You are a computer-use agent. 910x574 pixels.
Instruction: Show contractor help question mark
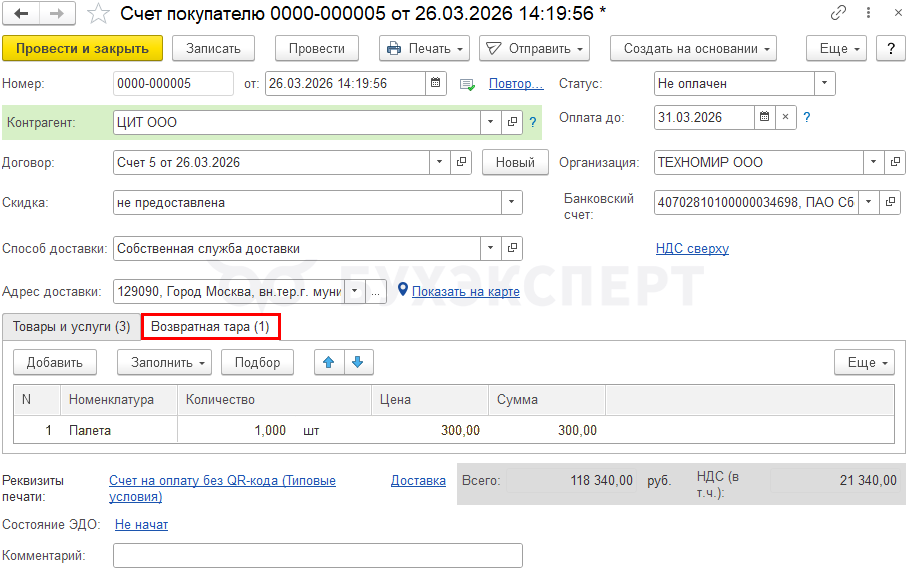click(x=533, y=122)
